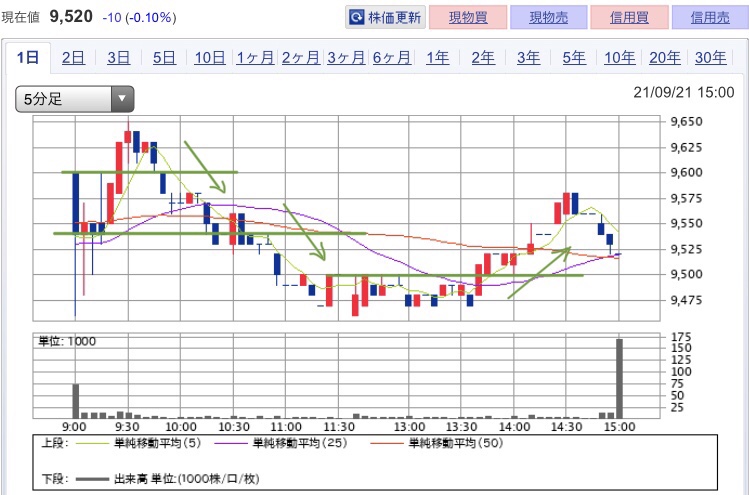Switch to the 5日 period tab

pos(164,58)
